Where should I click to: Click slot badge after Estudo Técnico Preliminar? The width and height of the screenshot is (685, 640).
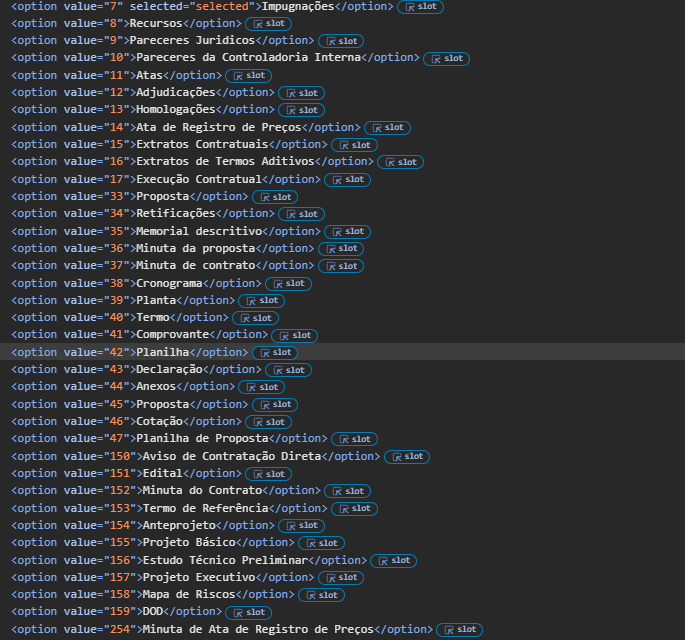(393, 560)
